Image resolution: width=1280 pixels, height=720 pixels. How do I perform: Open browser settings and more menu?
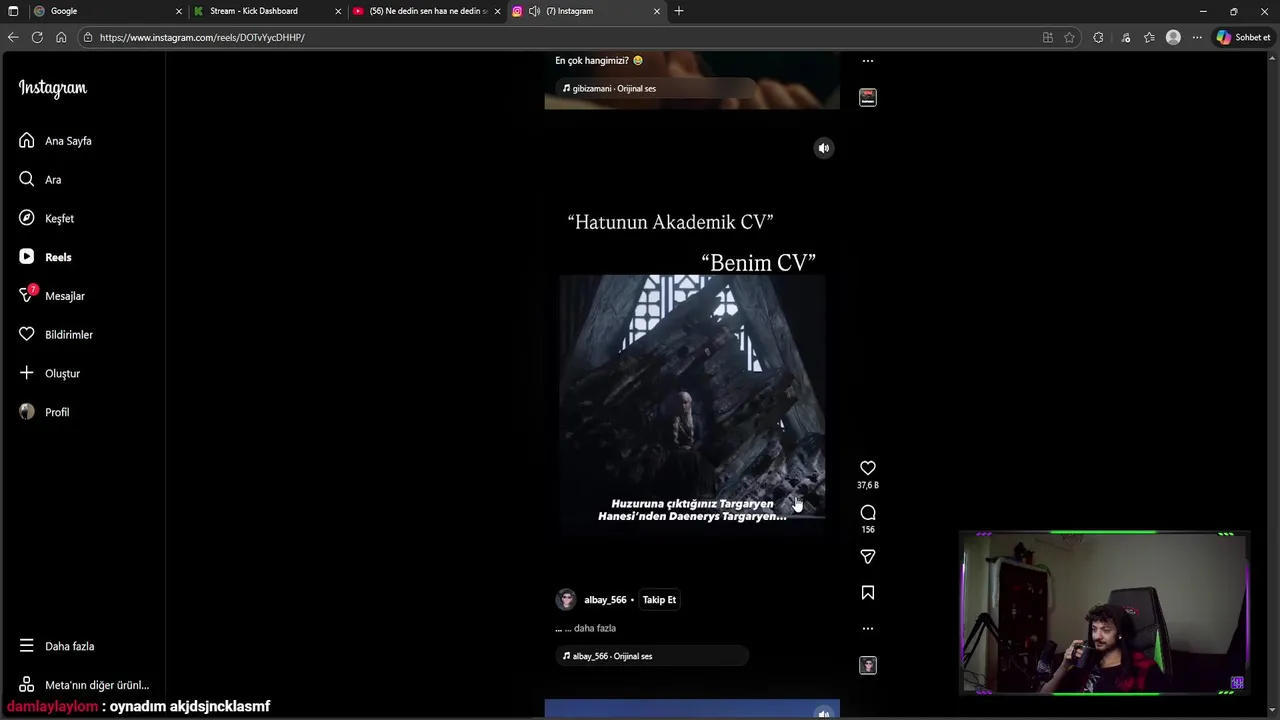click(1197, 37)
